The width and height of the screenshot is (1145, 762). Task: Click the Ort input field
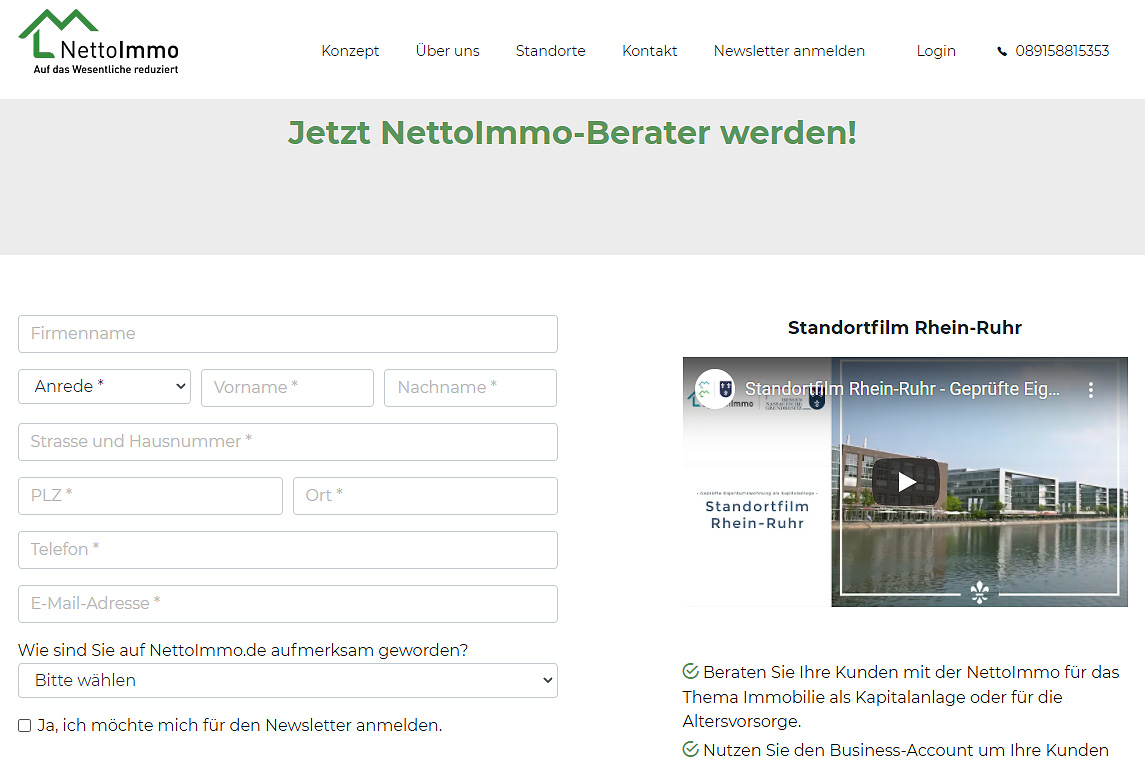426,496
